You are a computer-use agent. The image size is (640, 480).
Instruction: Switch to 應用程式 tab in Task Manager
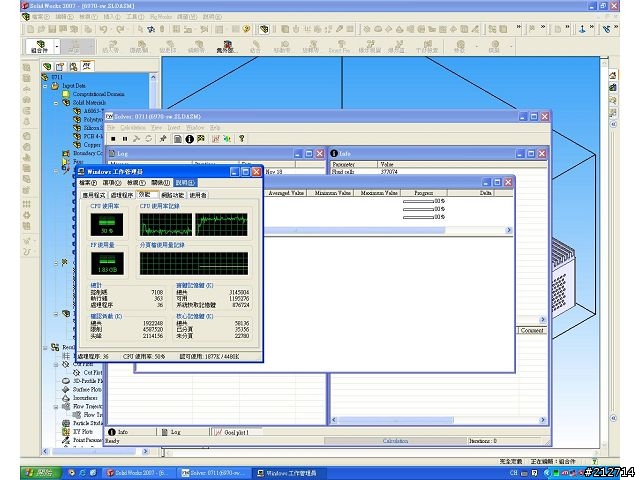pyautogui.click(x=93, y=195)
